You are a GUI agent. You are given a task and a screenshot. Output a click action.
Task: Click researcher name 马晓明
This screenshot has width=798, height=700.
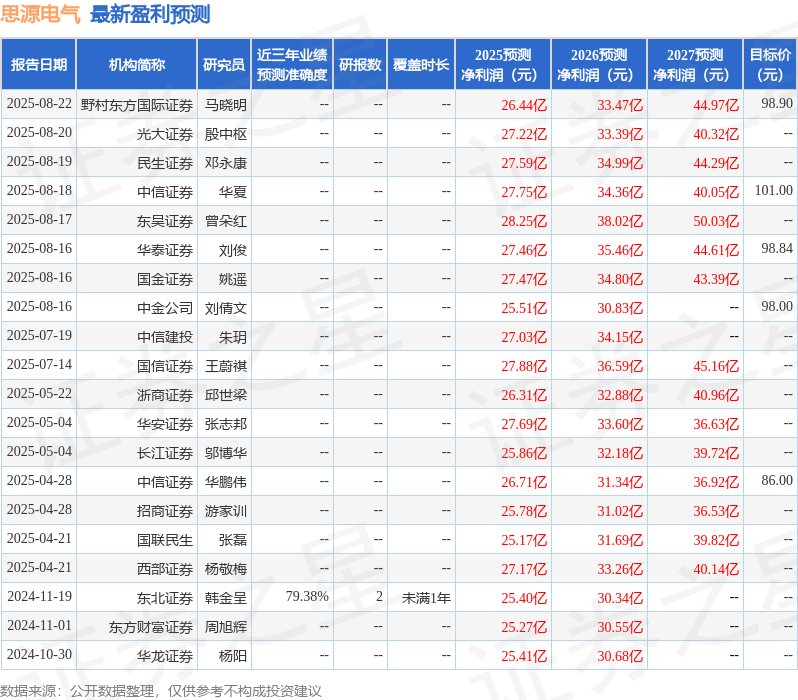[225, 105]
